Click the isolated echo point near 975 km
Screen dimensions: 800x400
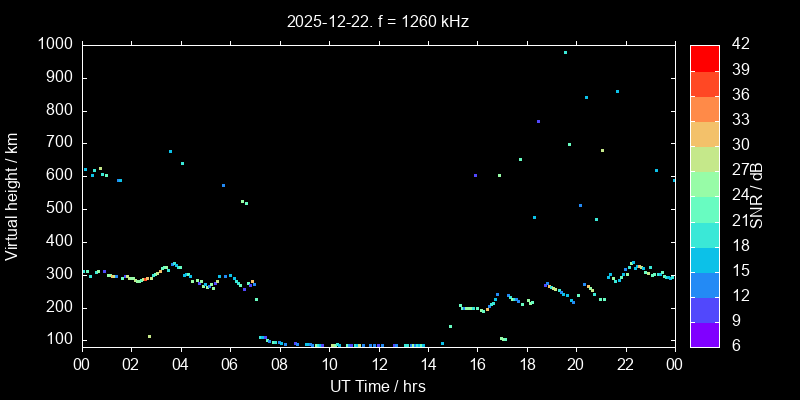pyautogui.click(x=565, y=52)
